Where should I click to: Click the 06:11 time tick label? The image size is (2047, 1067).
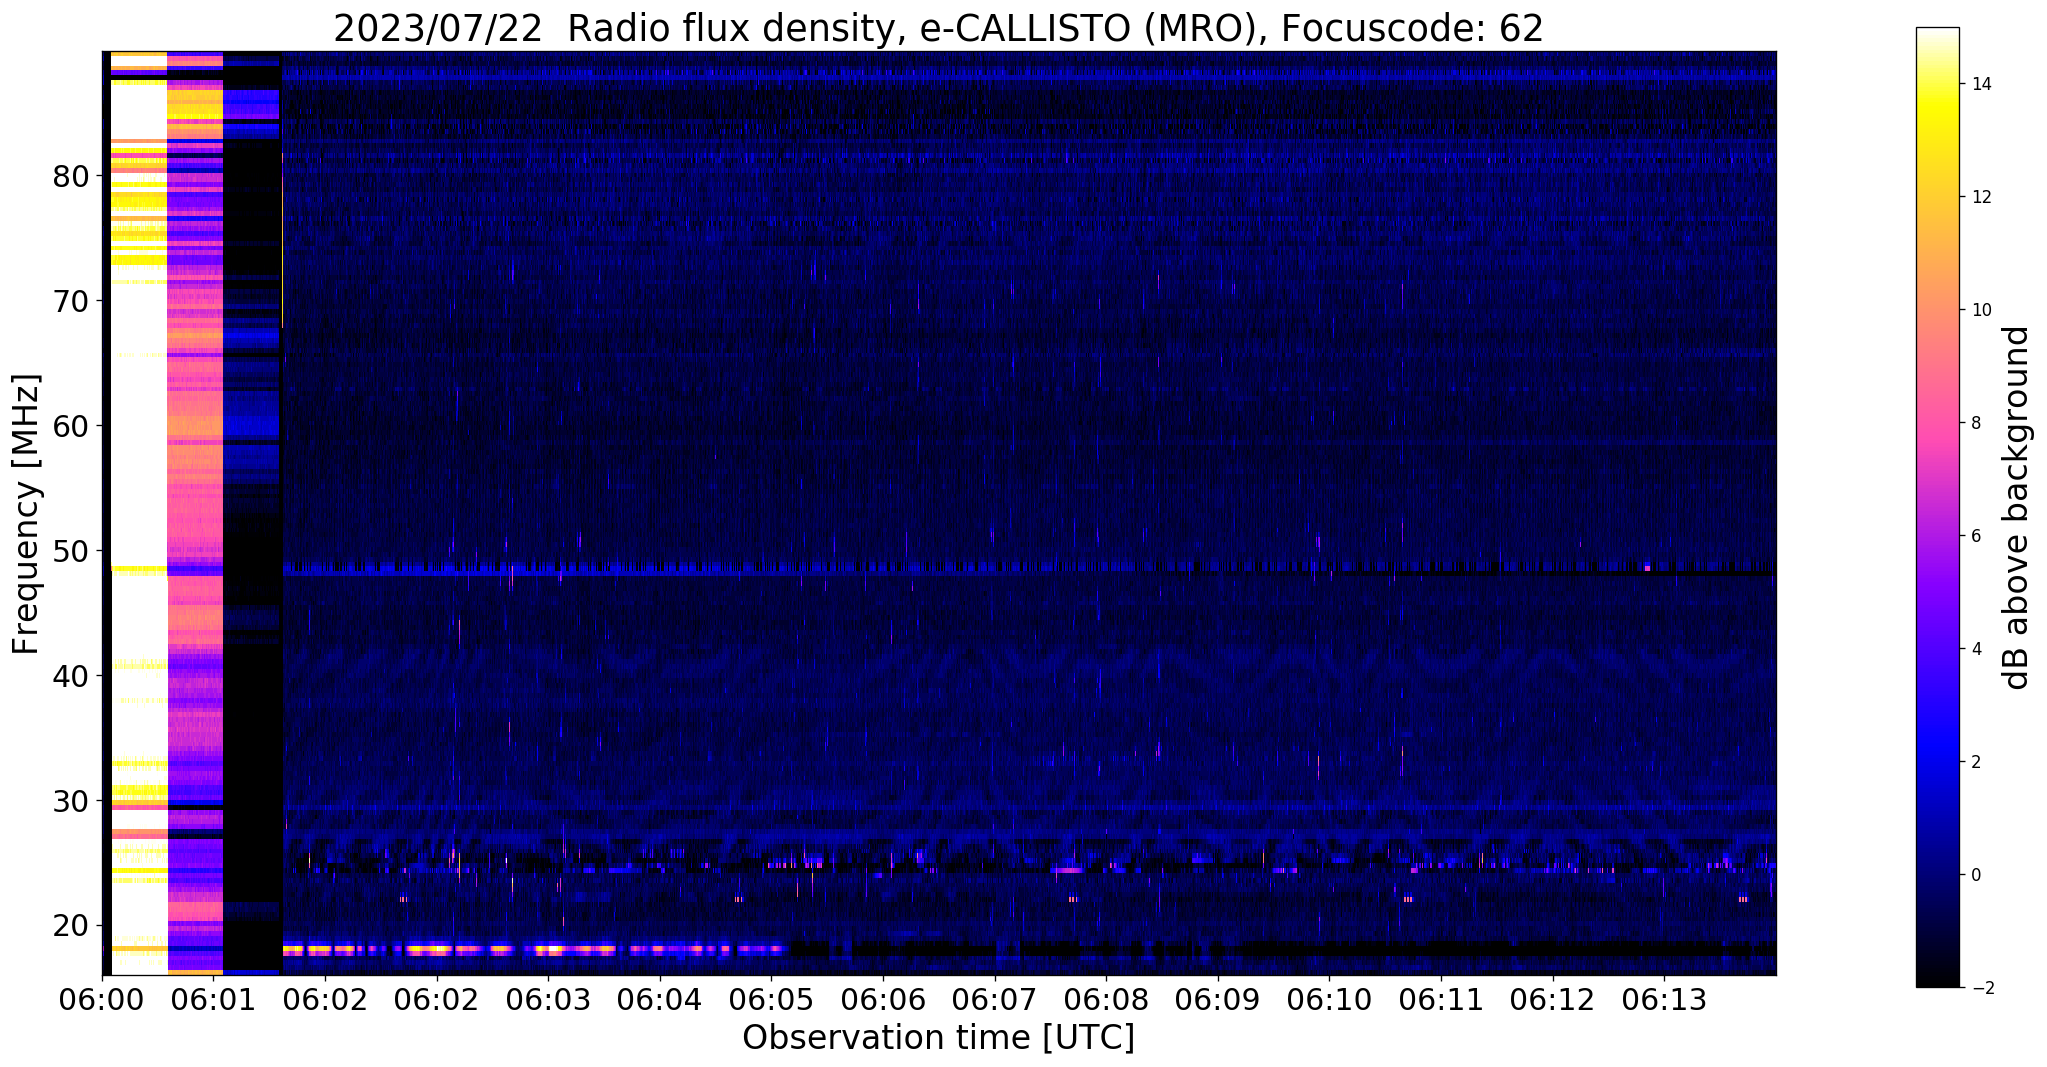(x=1441, y=1000)
